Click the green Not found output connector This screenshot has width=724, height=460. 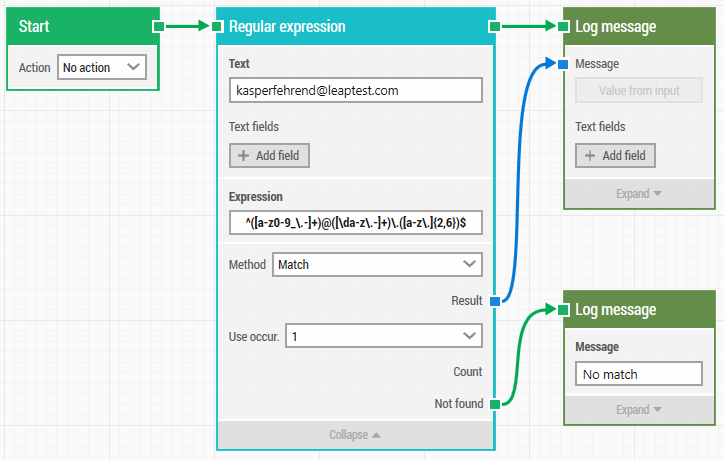click(x=494, y=404)
